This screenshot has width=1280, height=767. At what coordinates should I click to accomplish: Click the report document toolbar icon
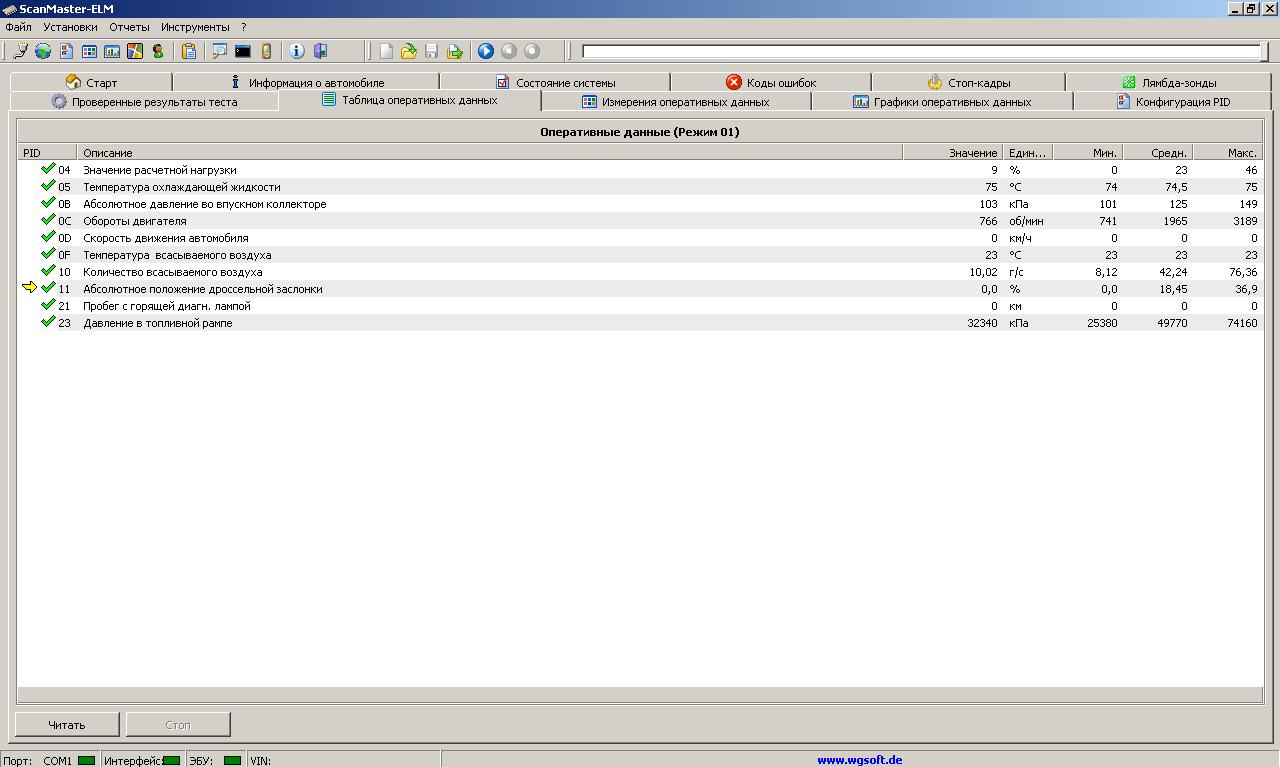pos(66,51)
